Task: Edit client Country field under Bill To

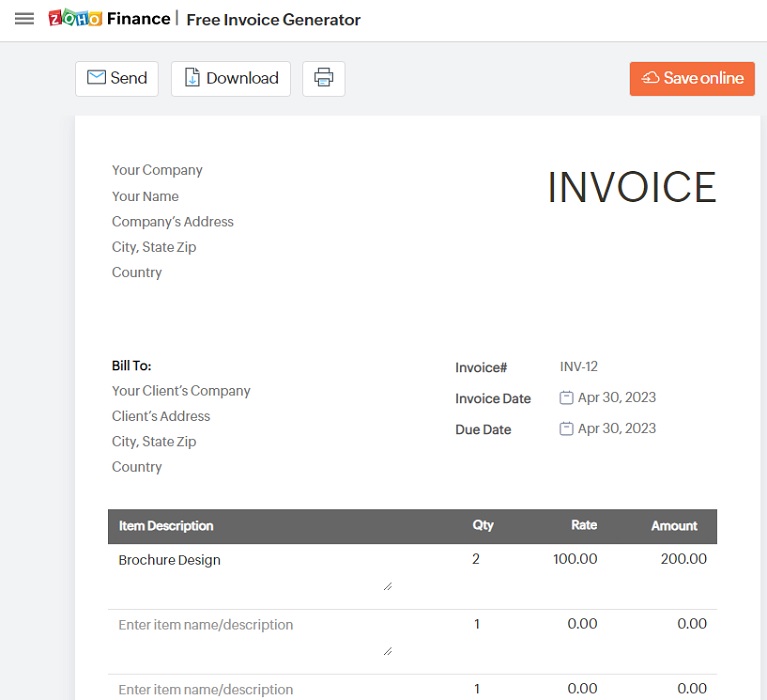Action: click(137, 467)
